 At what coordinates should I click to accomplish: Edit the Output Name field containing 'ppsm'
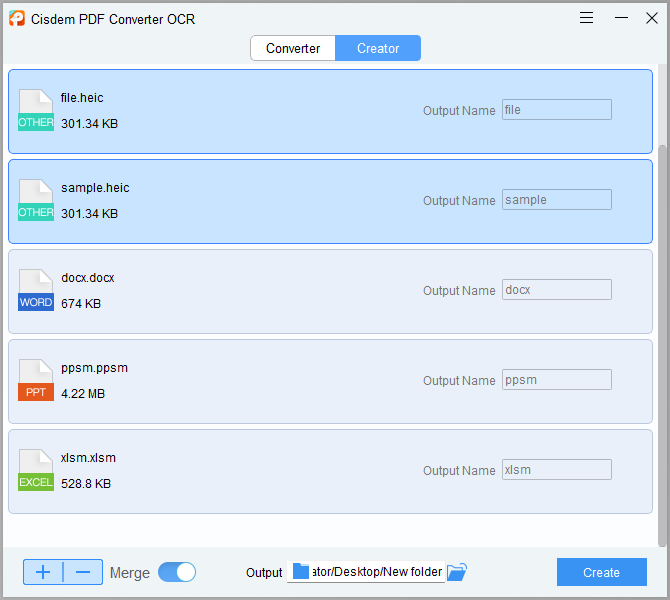coord(557,379)
